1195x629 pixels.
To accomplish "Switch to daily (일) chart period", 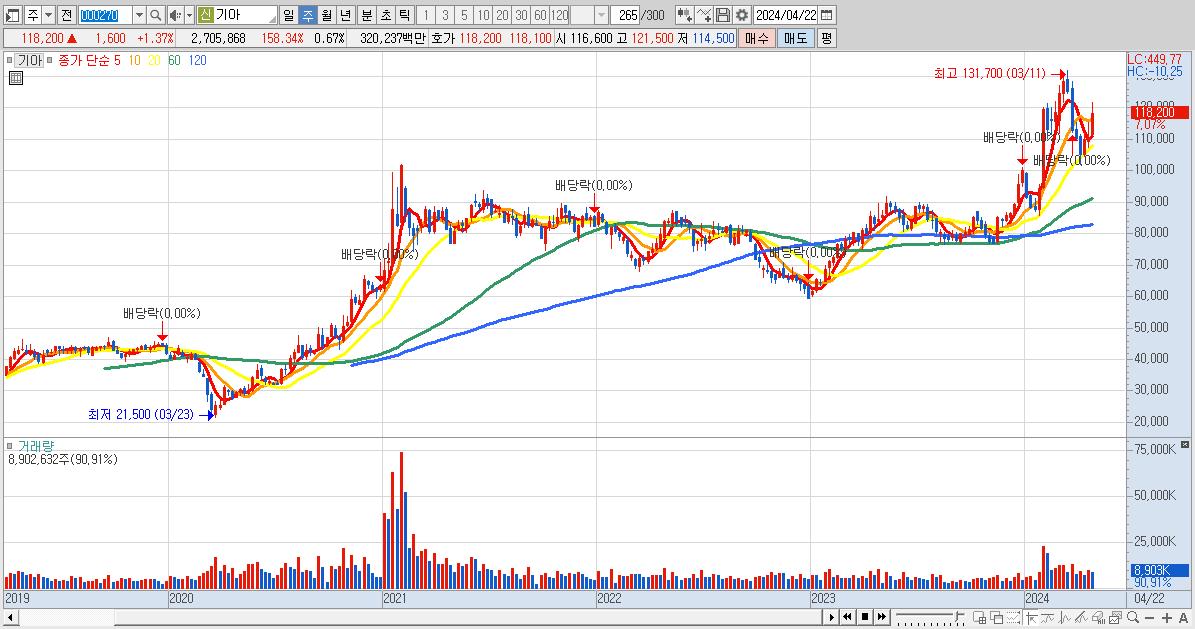I will click(x=288, y=15).
